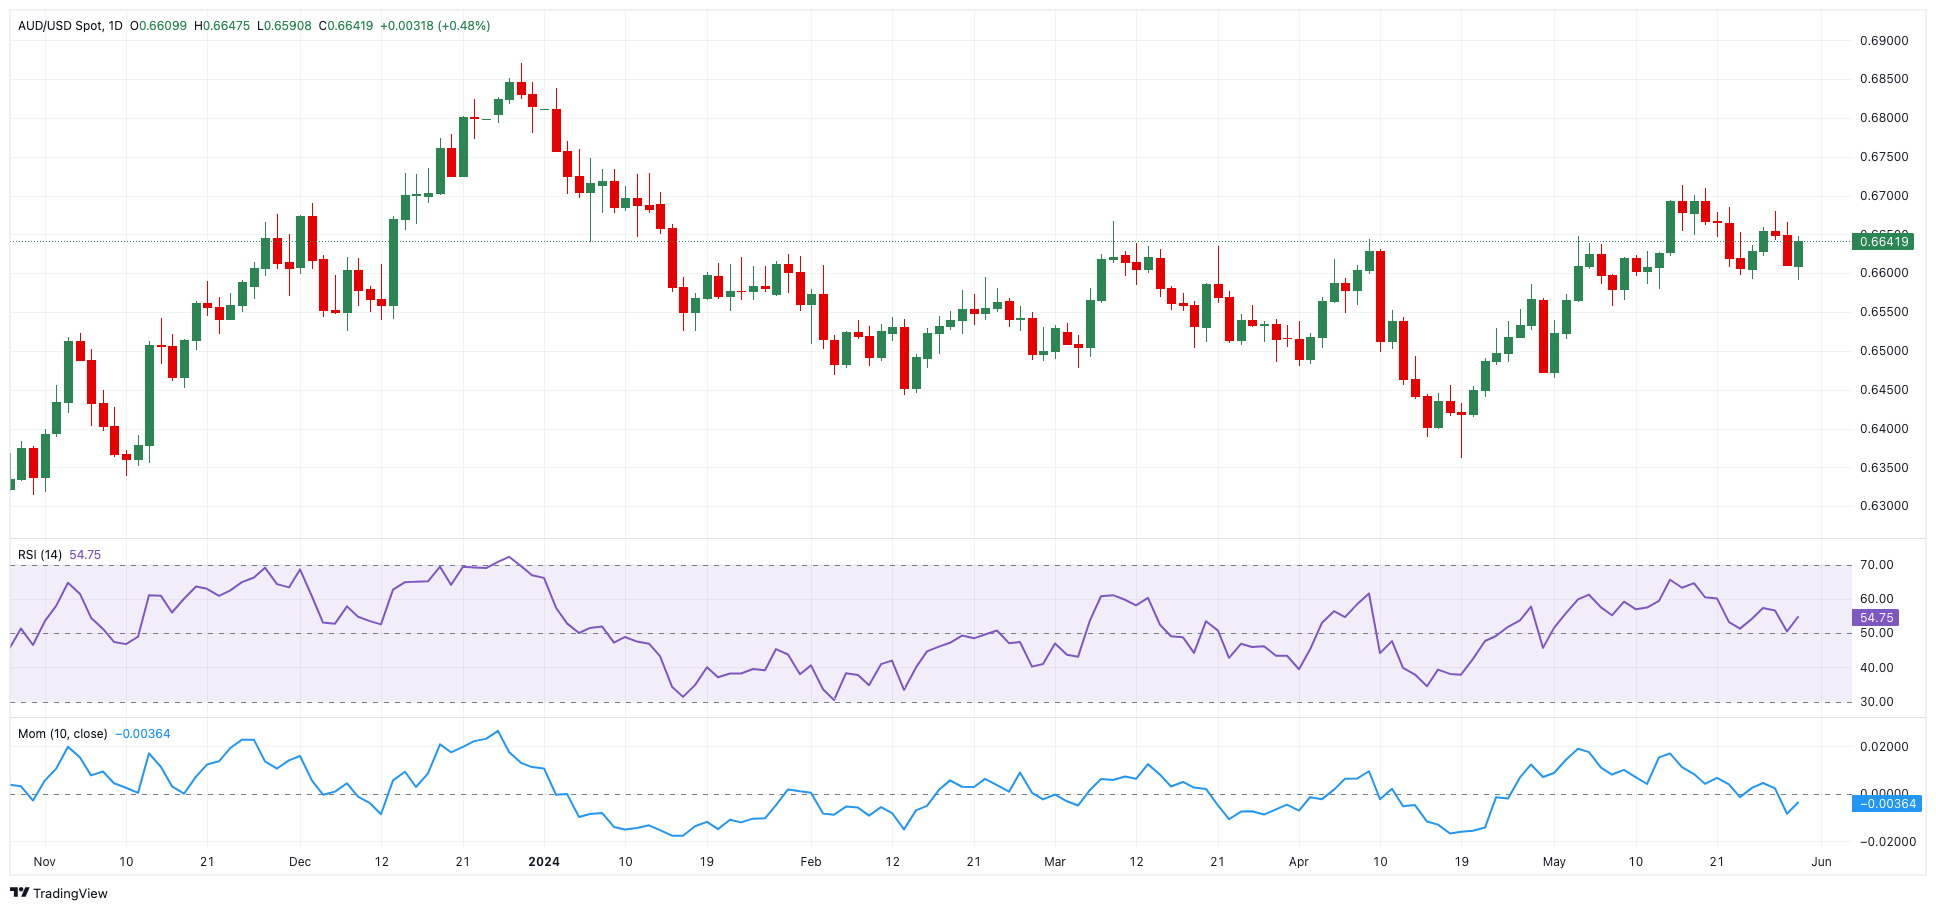
Task: Click the current price label 0.66419
Action: [x=1884, y=241]
